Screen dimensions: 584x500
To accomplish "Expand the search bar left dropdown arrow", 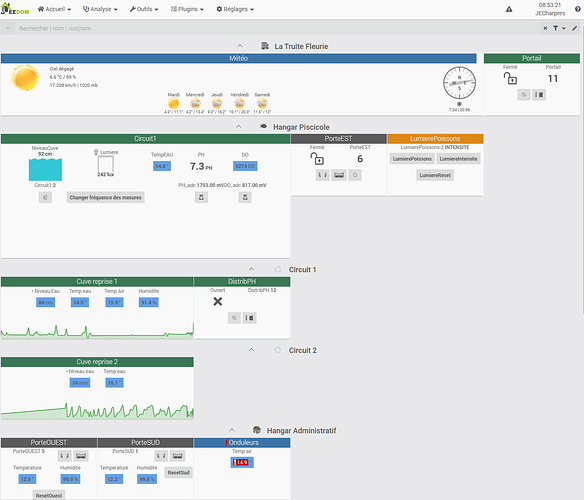I will [7, 28].
